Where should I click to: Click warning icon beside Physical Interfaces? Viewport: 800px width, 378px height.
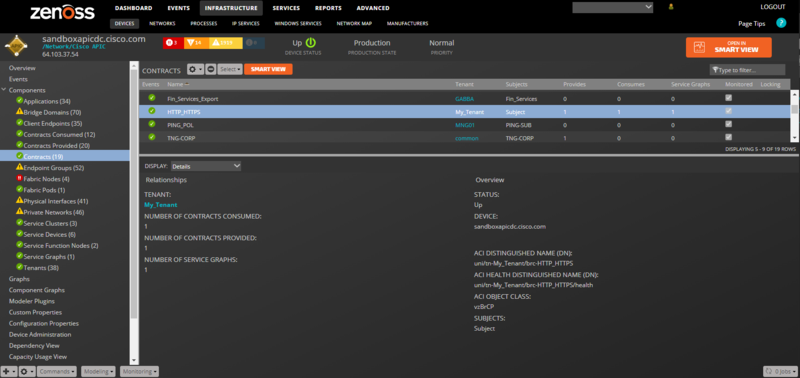click(19, 201)
